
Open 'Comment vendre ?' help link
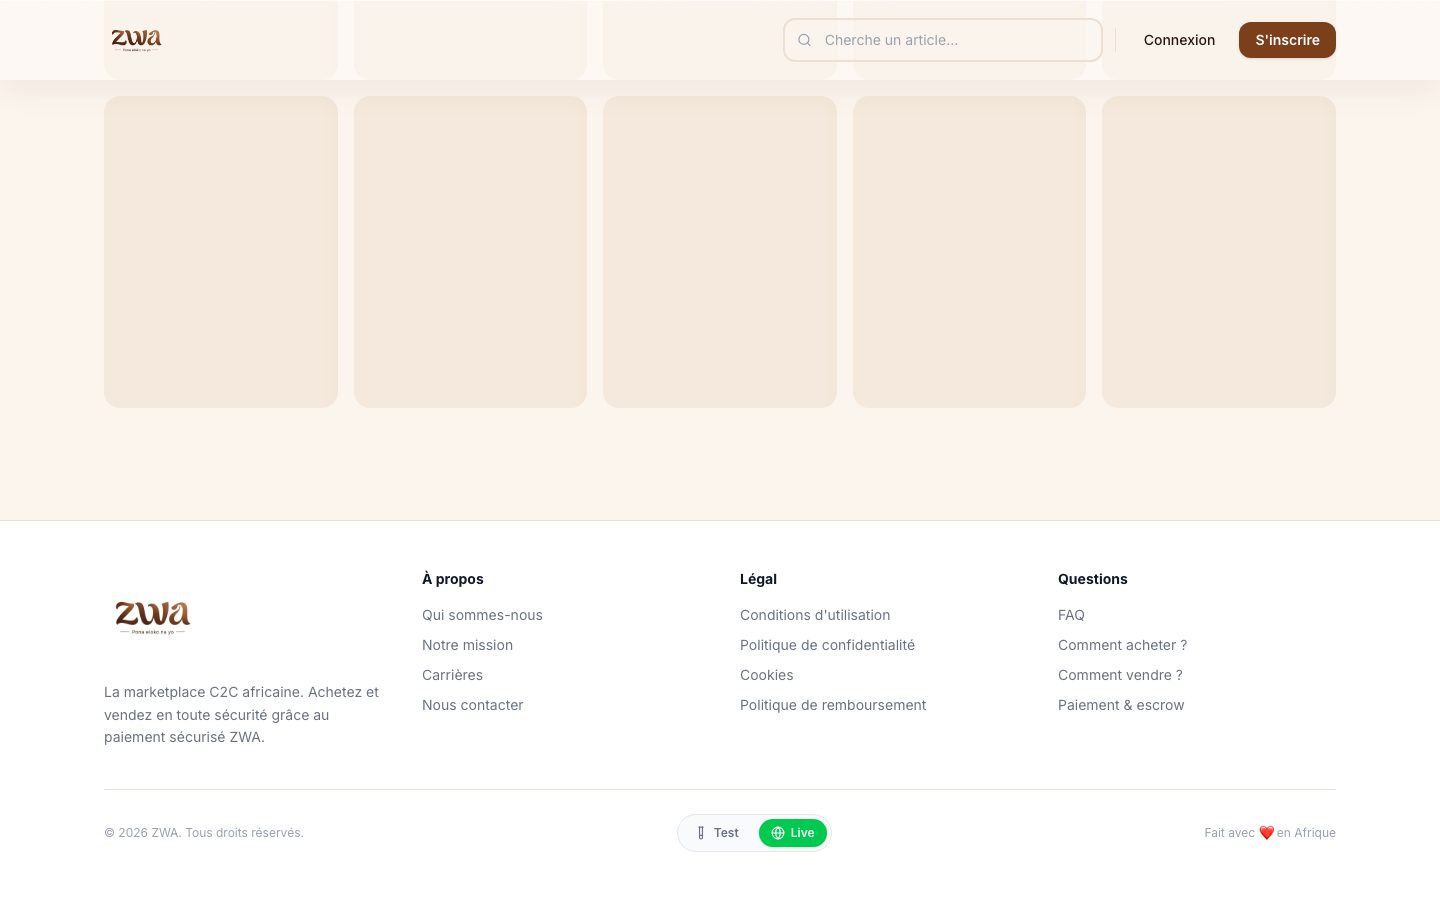click(1120, 675)
